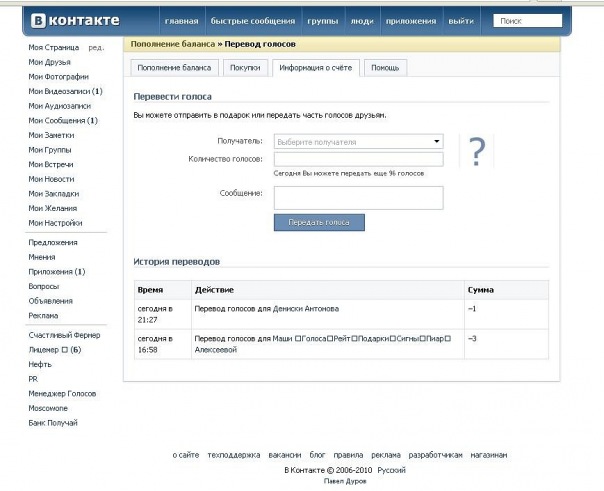
Task: Open Менеджер Голосов app
Action: coord(62,394)
